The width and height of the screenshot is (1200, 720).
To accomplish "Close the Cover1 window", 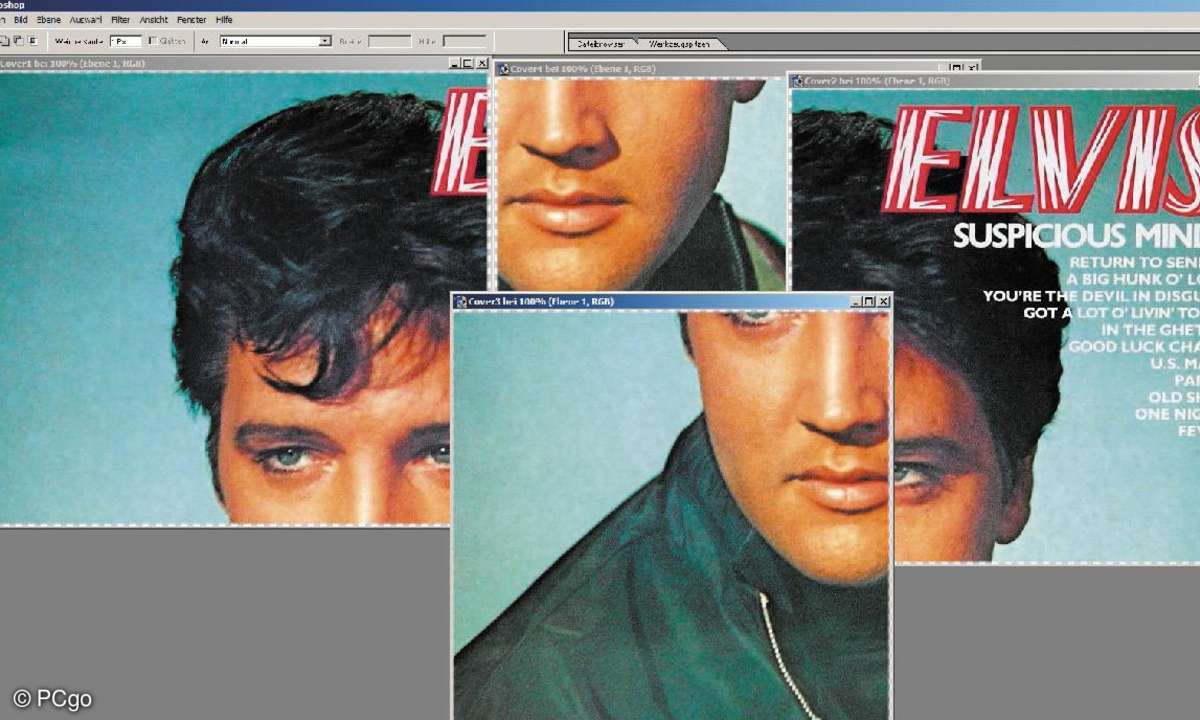I will pyautogui.click(x=481, y=63).
